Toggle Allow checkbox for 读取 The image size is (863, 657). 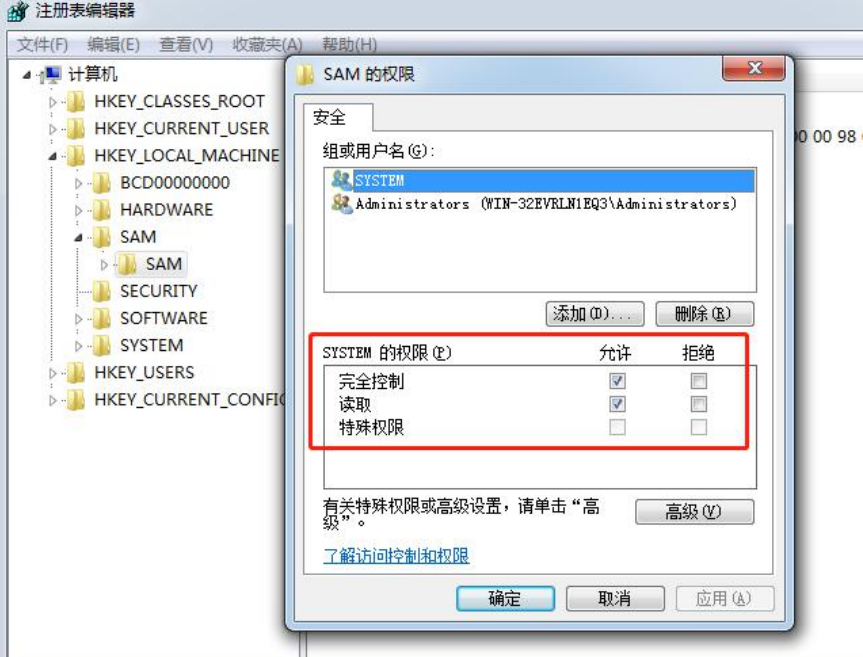(617, 404)
